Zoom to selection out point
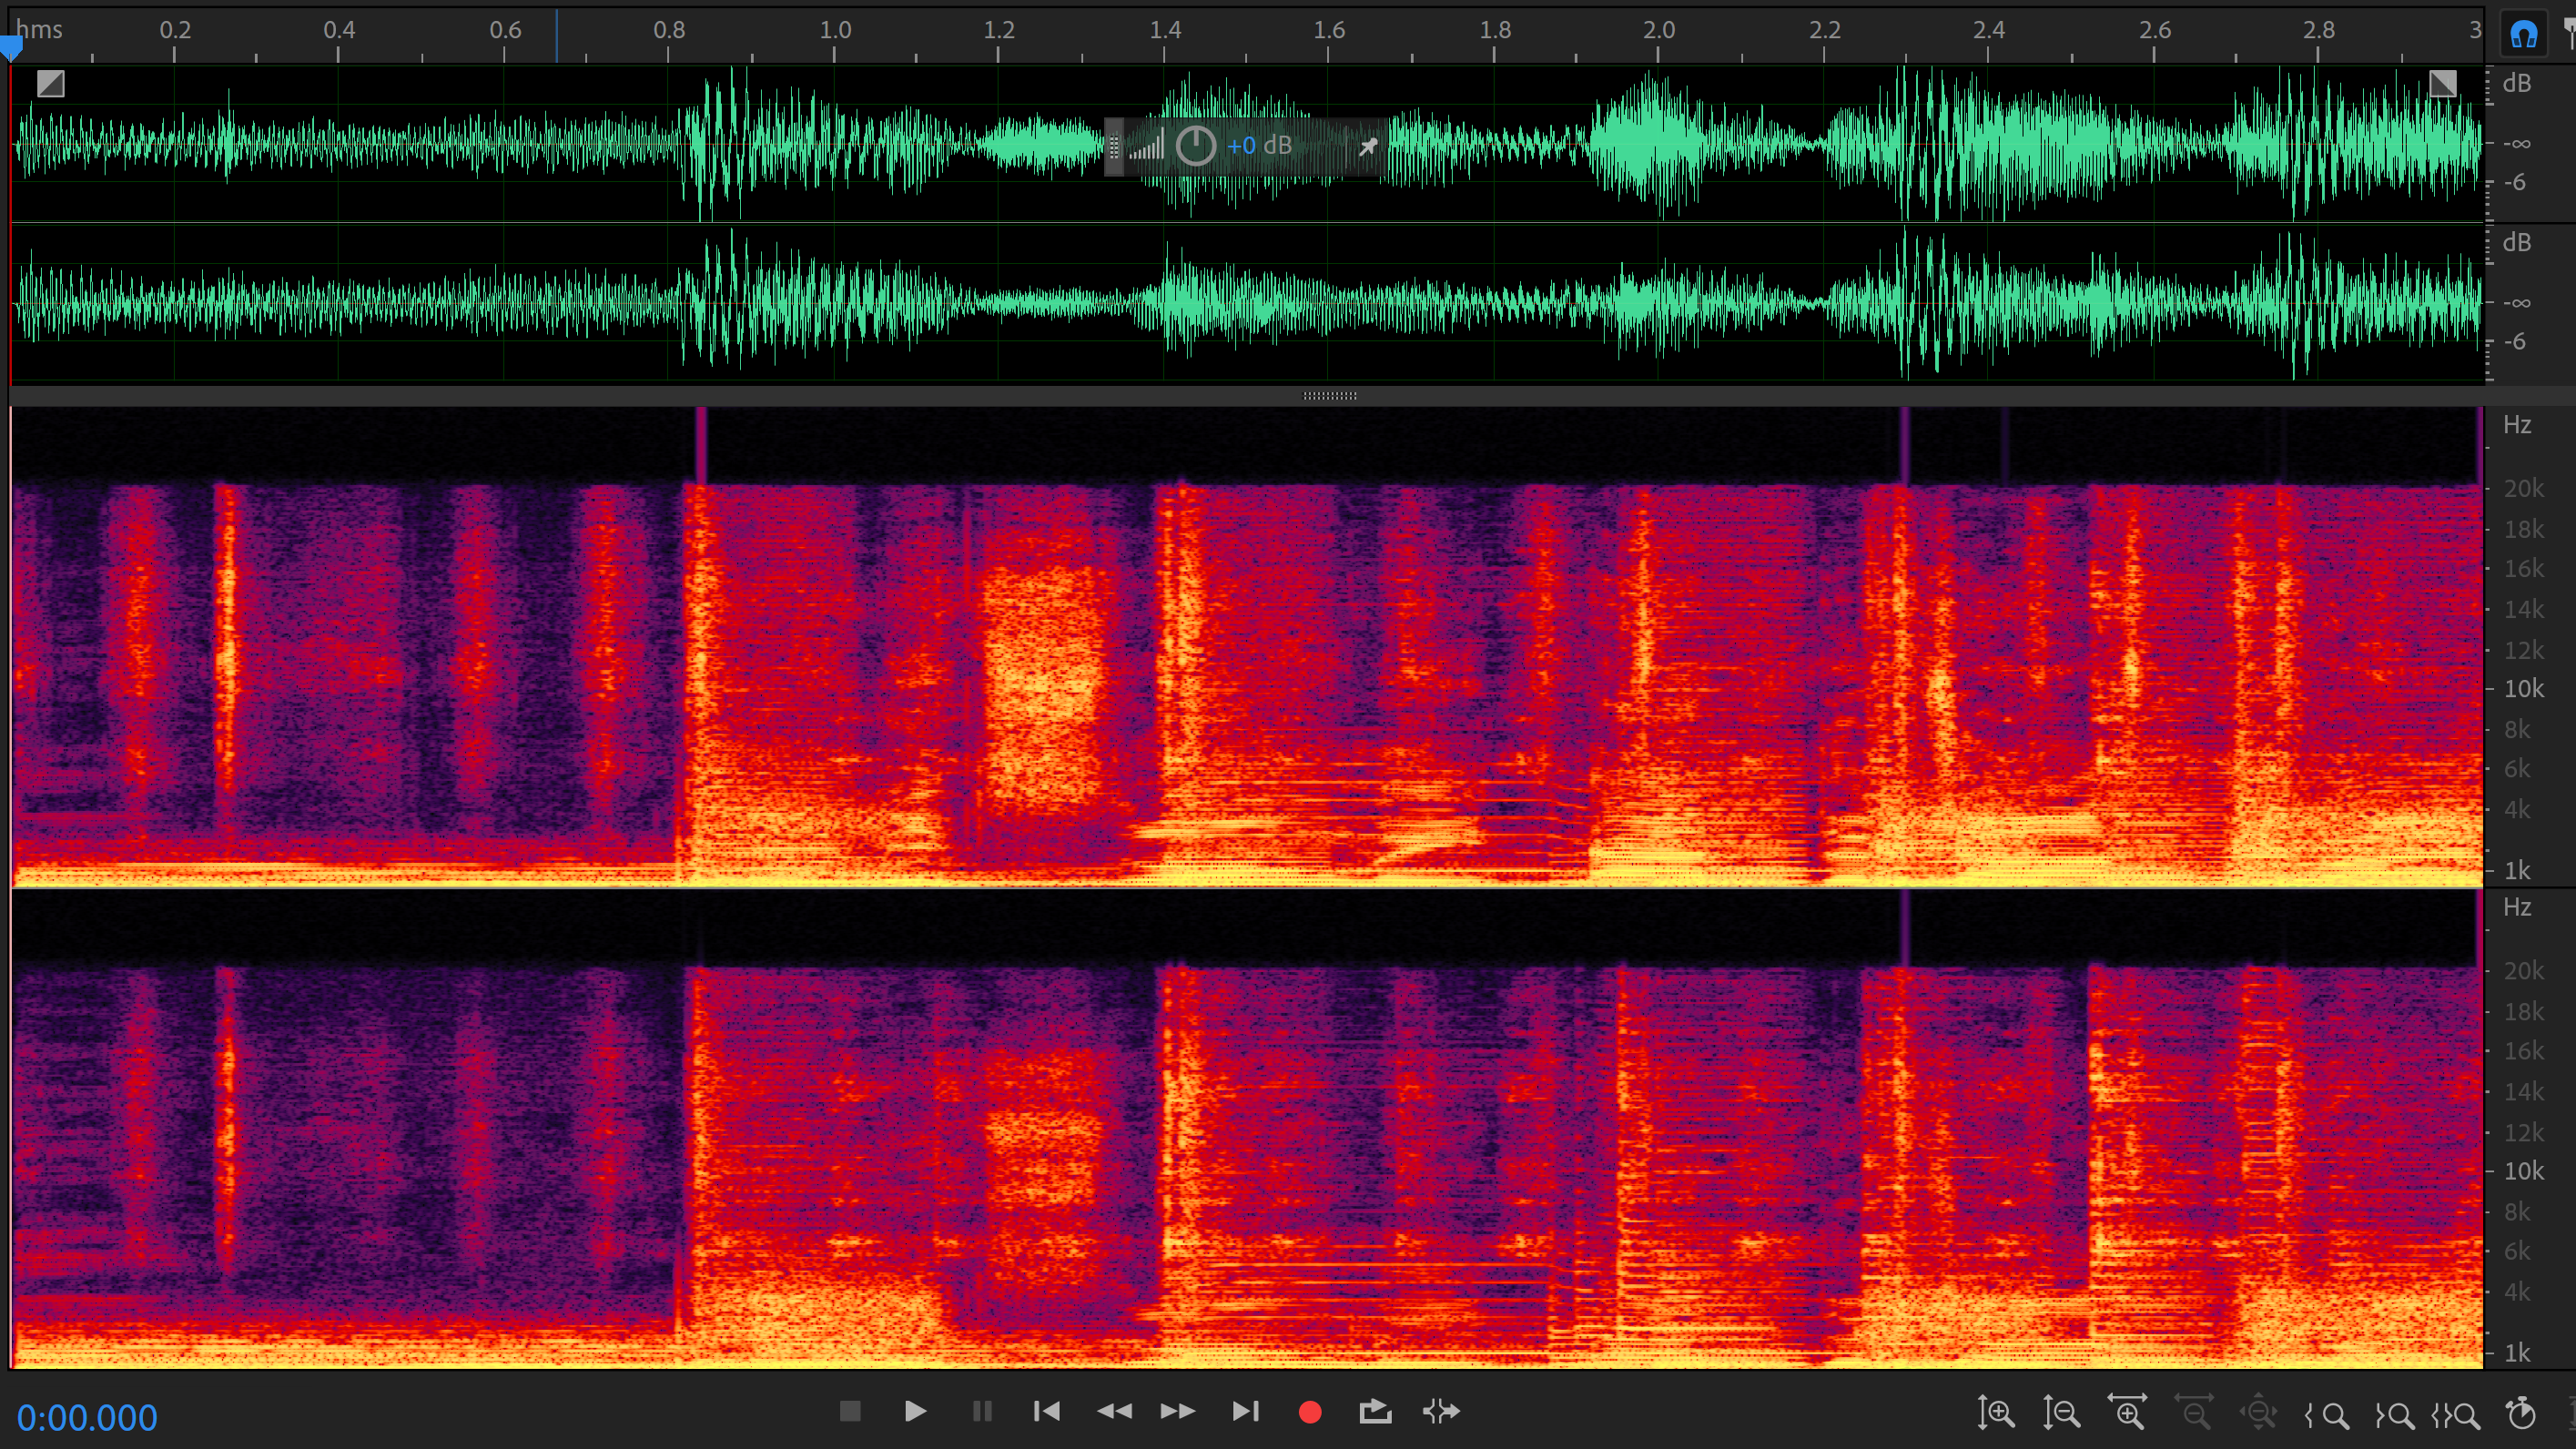Viewport: 2576px width, 1449px height. (2394, 1415)
